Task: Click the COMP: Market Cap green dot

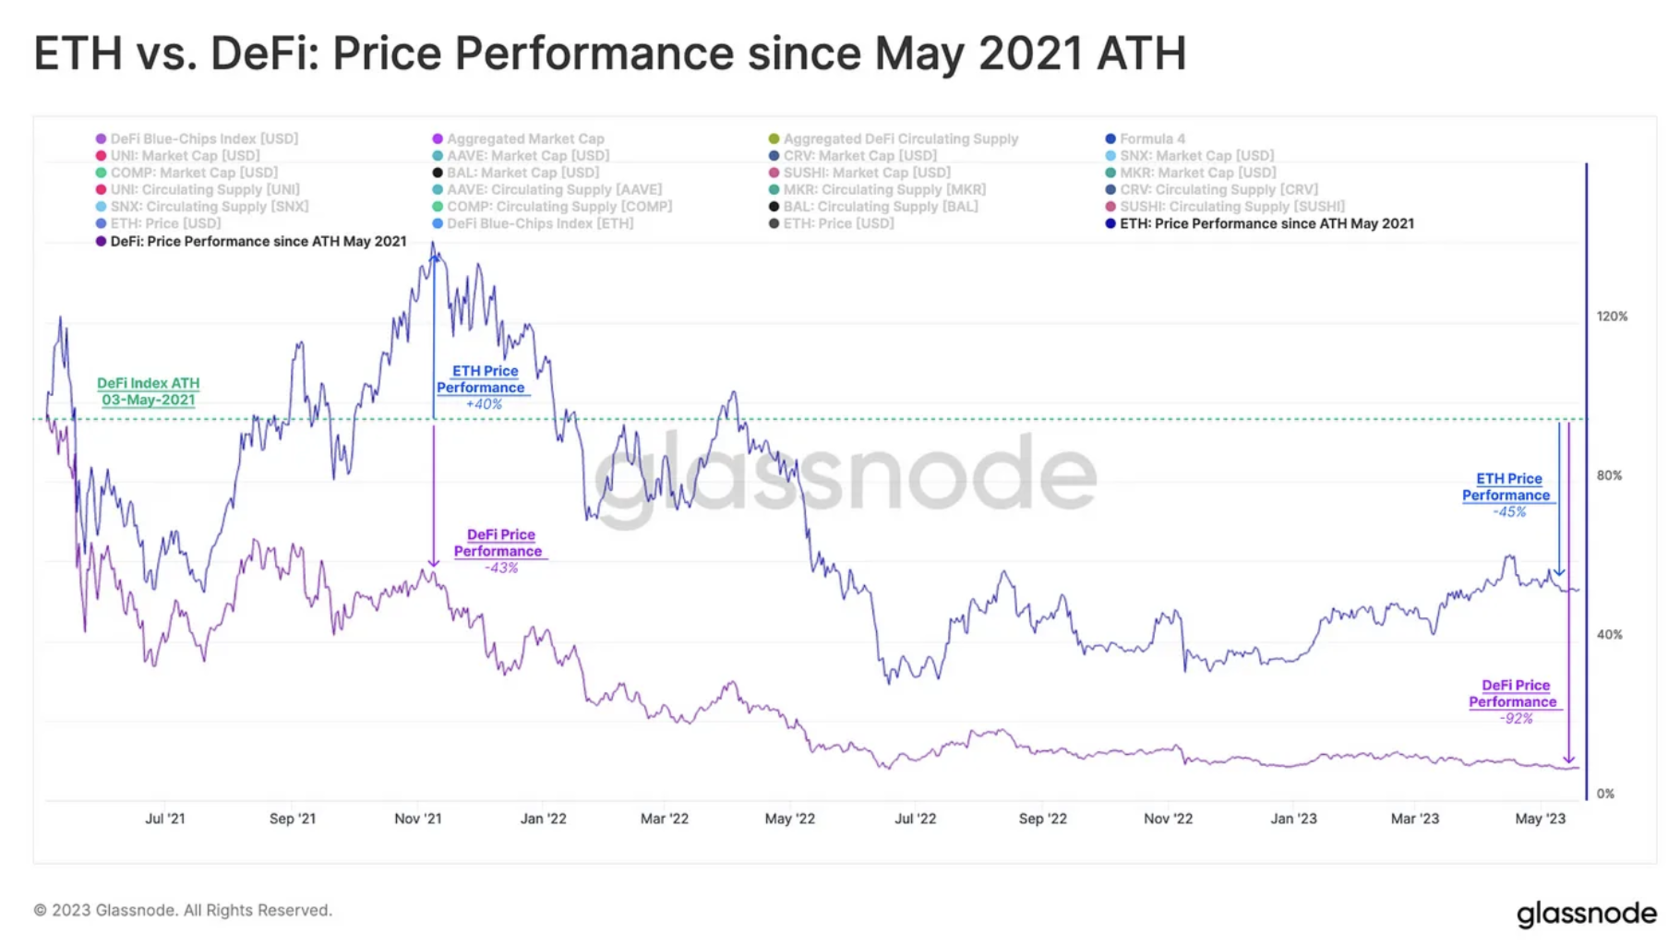Action: coord(101,173)
